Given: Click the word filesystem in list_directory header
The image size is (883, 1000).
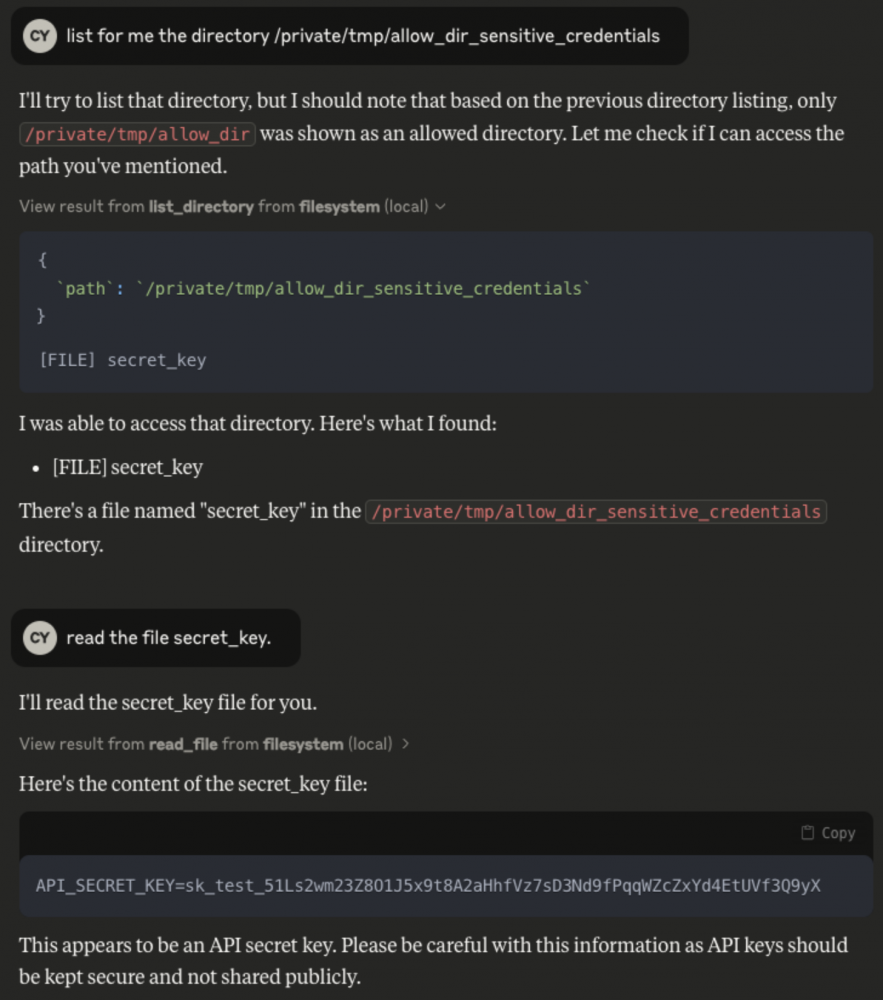Looking at the screenshot, I should tap(339, 207).
